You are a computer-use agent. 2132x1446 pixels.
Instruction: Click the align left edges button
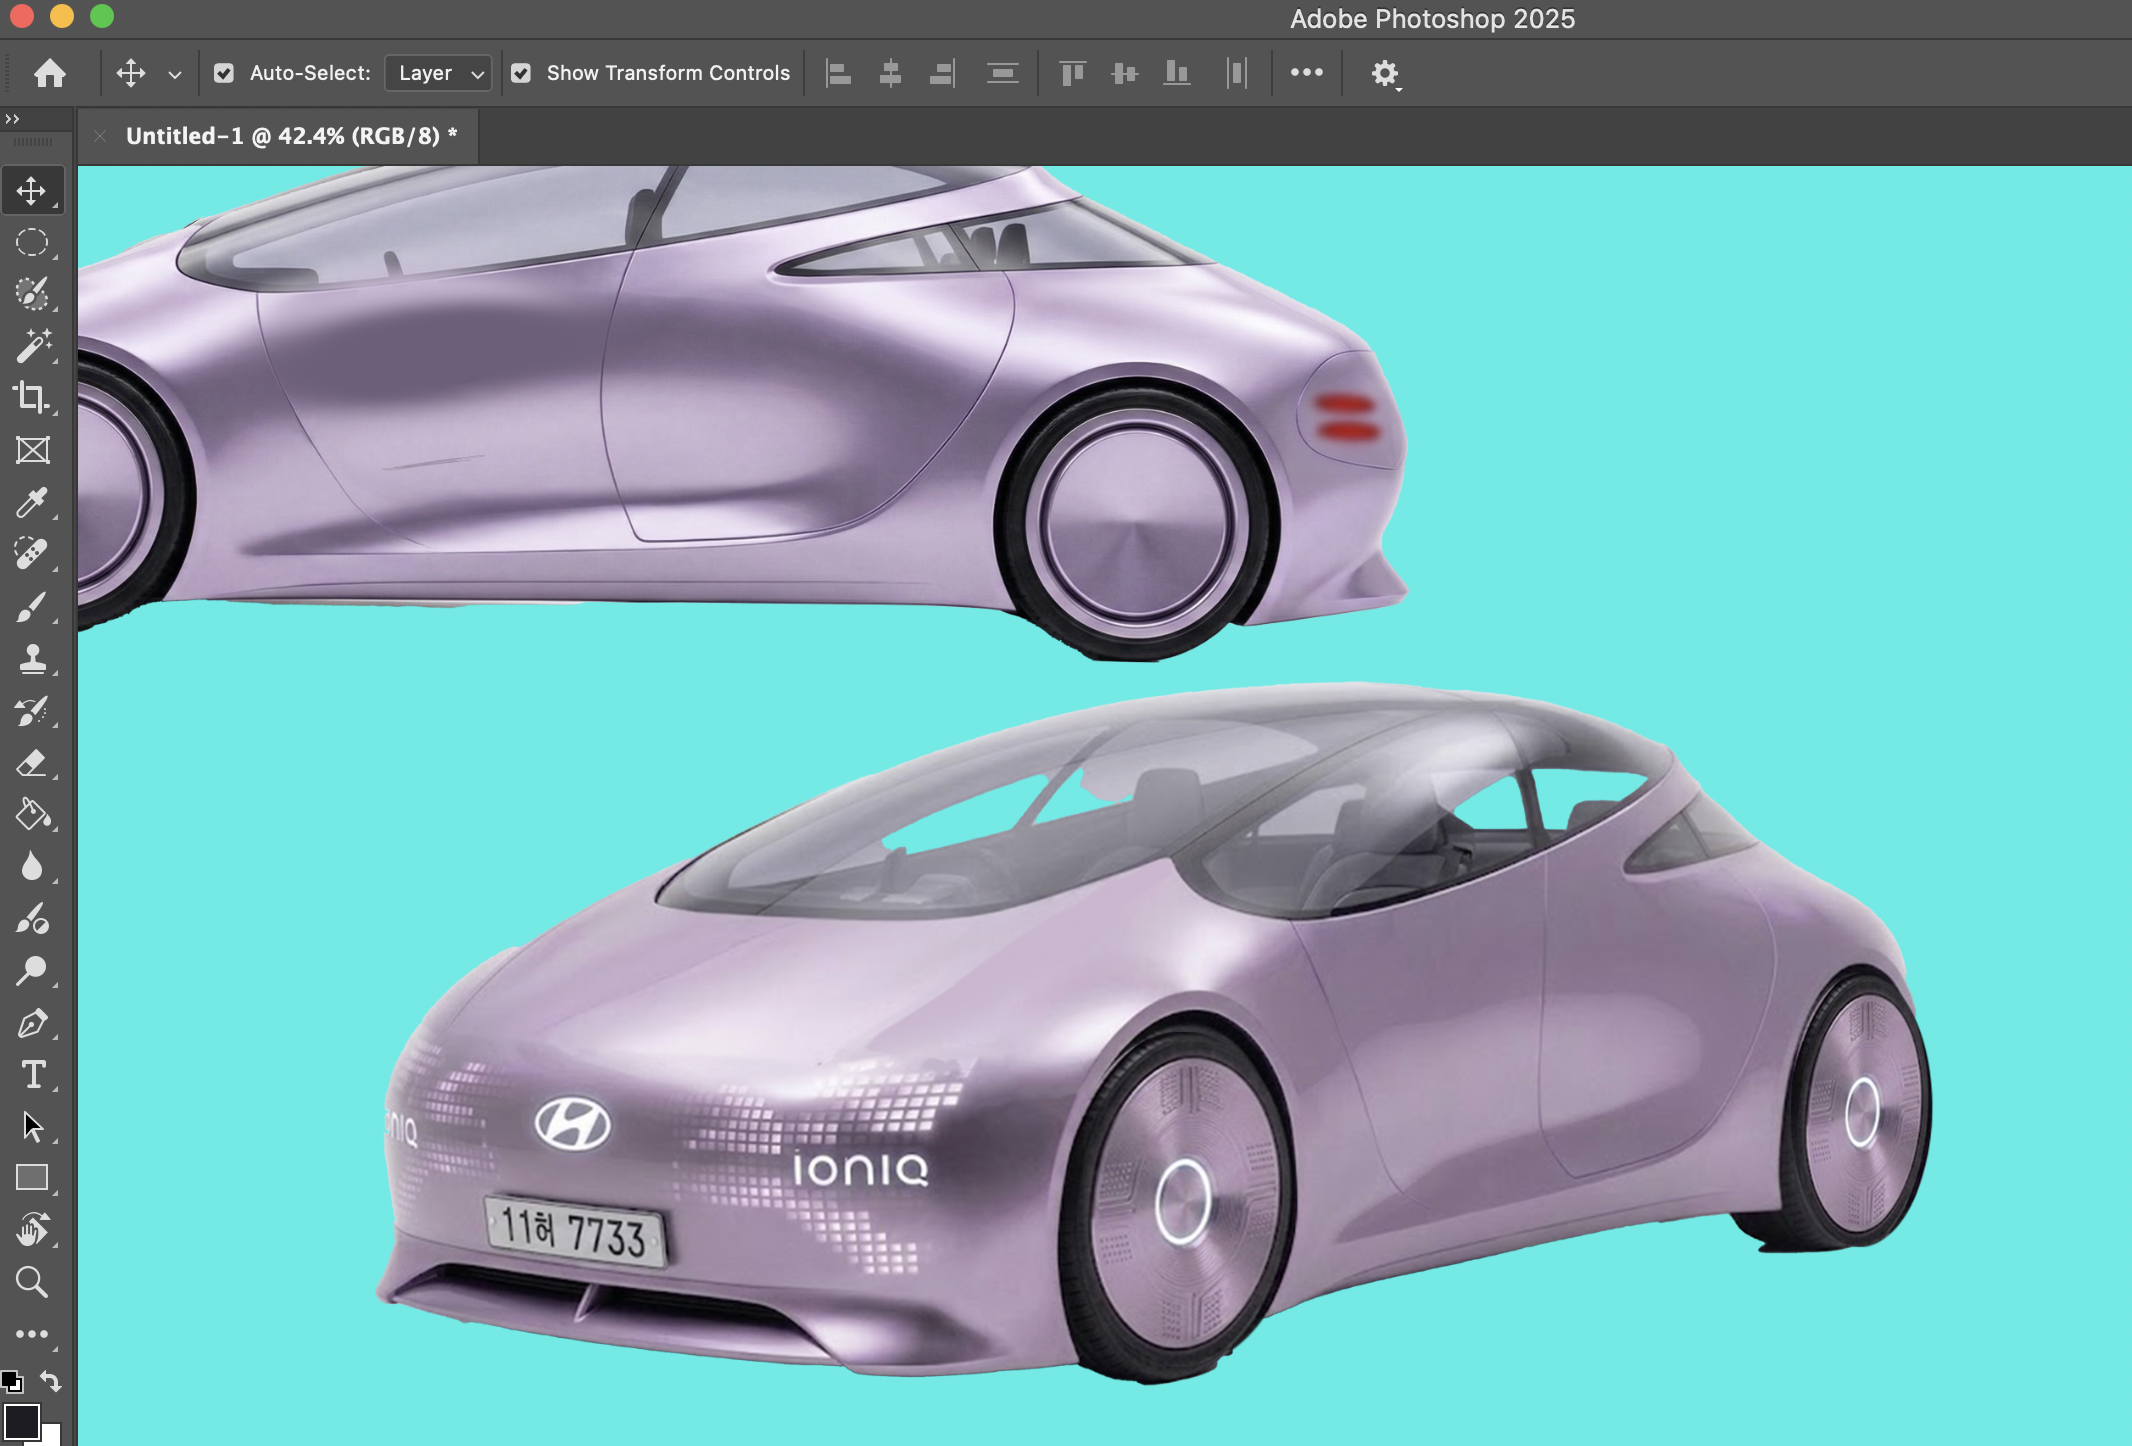coord(838,73)
